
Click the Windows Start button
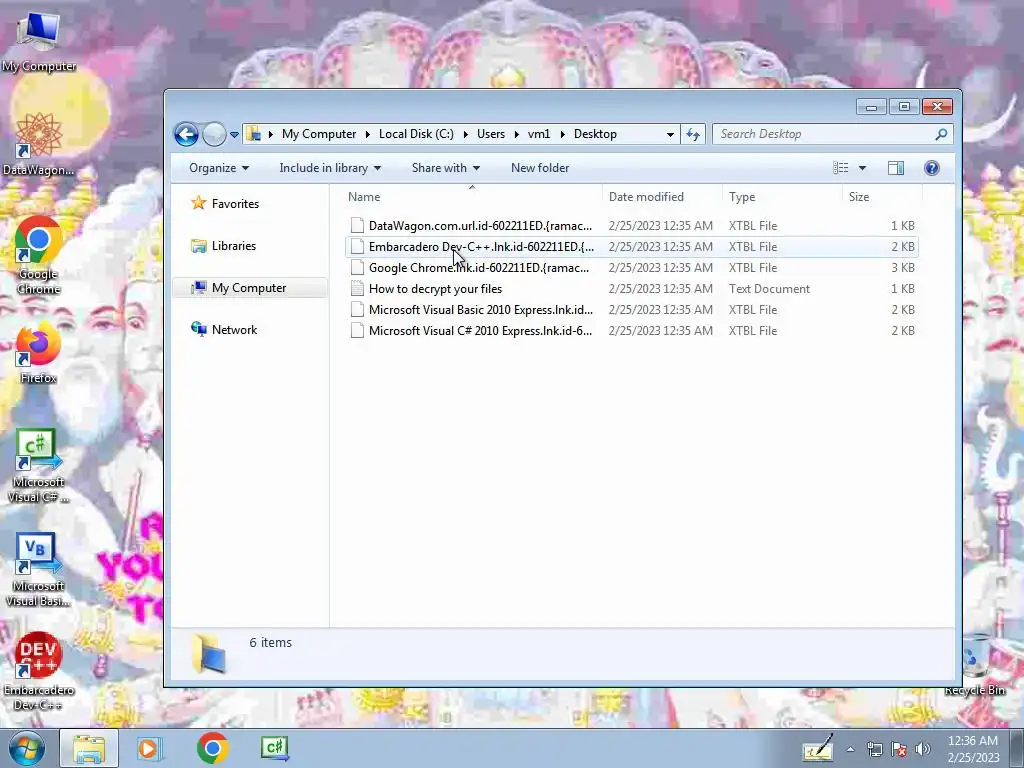point(26,748)
